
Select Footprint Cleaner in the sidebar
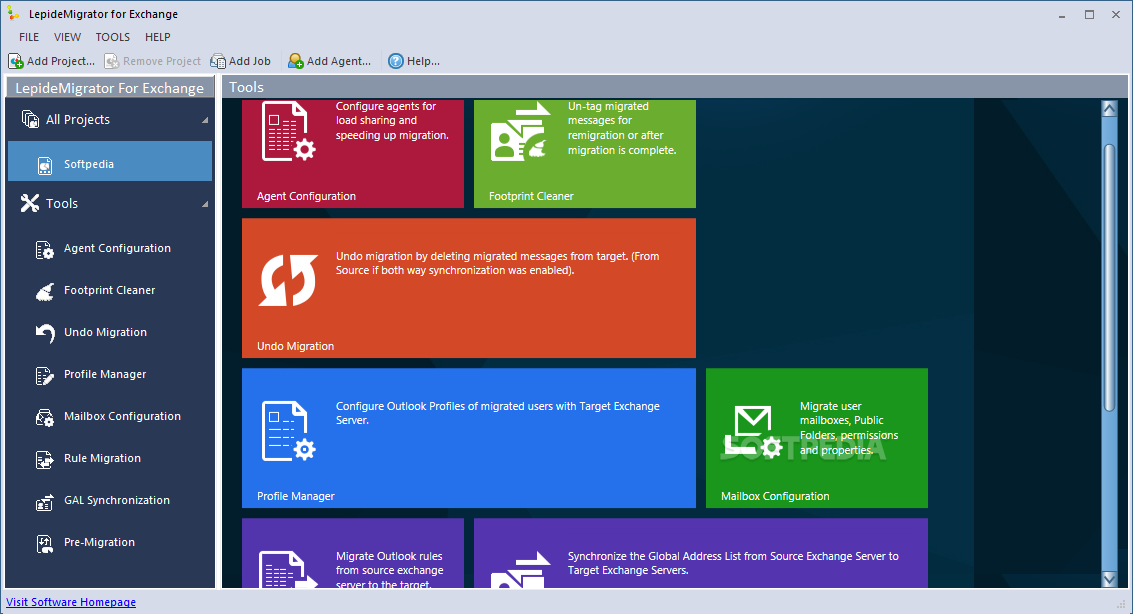110,290
